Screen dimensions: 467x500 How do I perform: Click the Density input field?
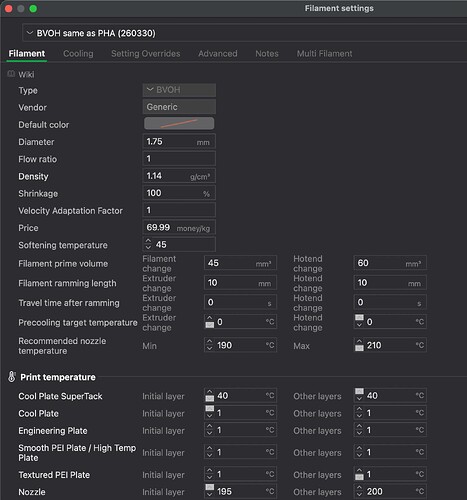tap(179, 176)
